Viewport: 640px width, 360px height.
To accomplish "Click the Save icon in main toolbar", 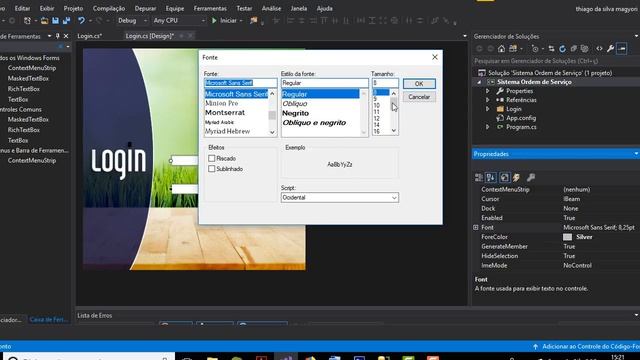I will click(55, 20).
